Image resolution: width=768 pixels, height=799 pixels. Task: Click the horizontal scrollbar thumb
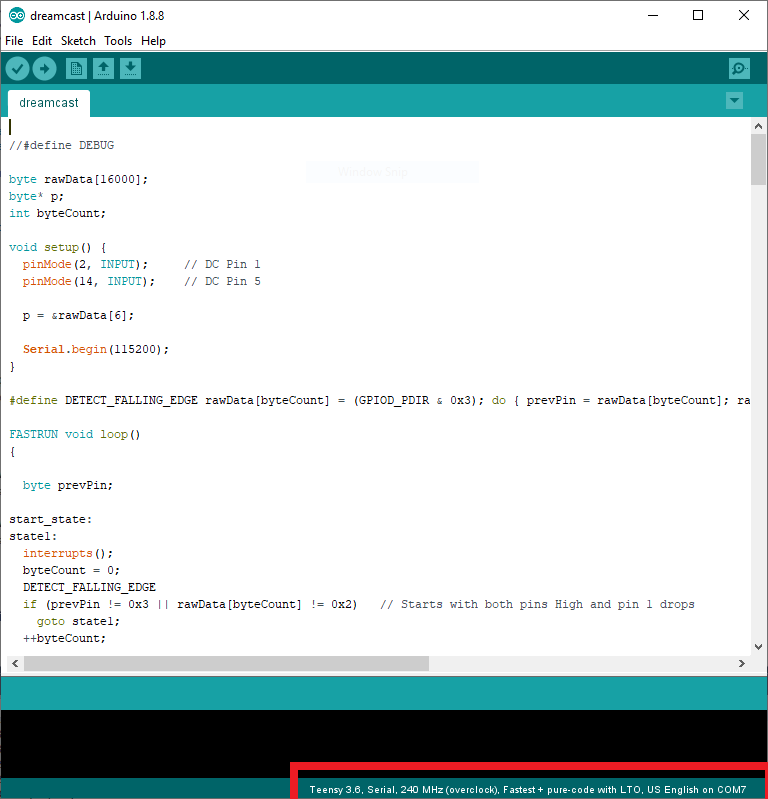tap(226, 663)
